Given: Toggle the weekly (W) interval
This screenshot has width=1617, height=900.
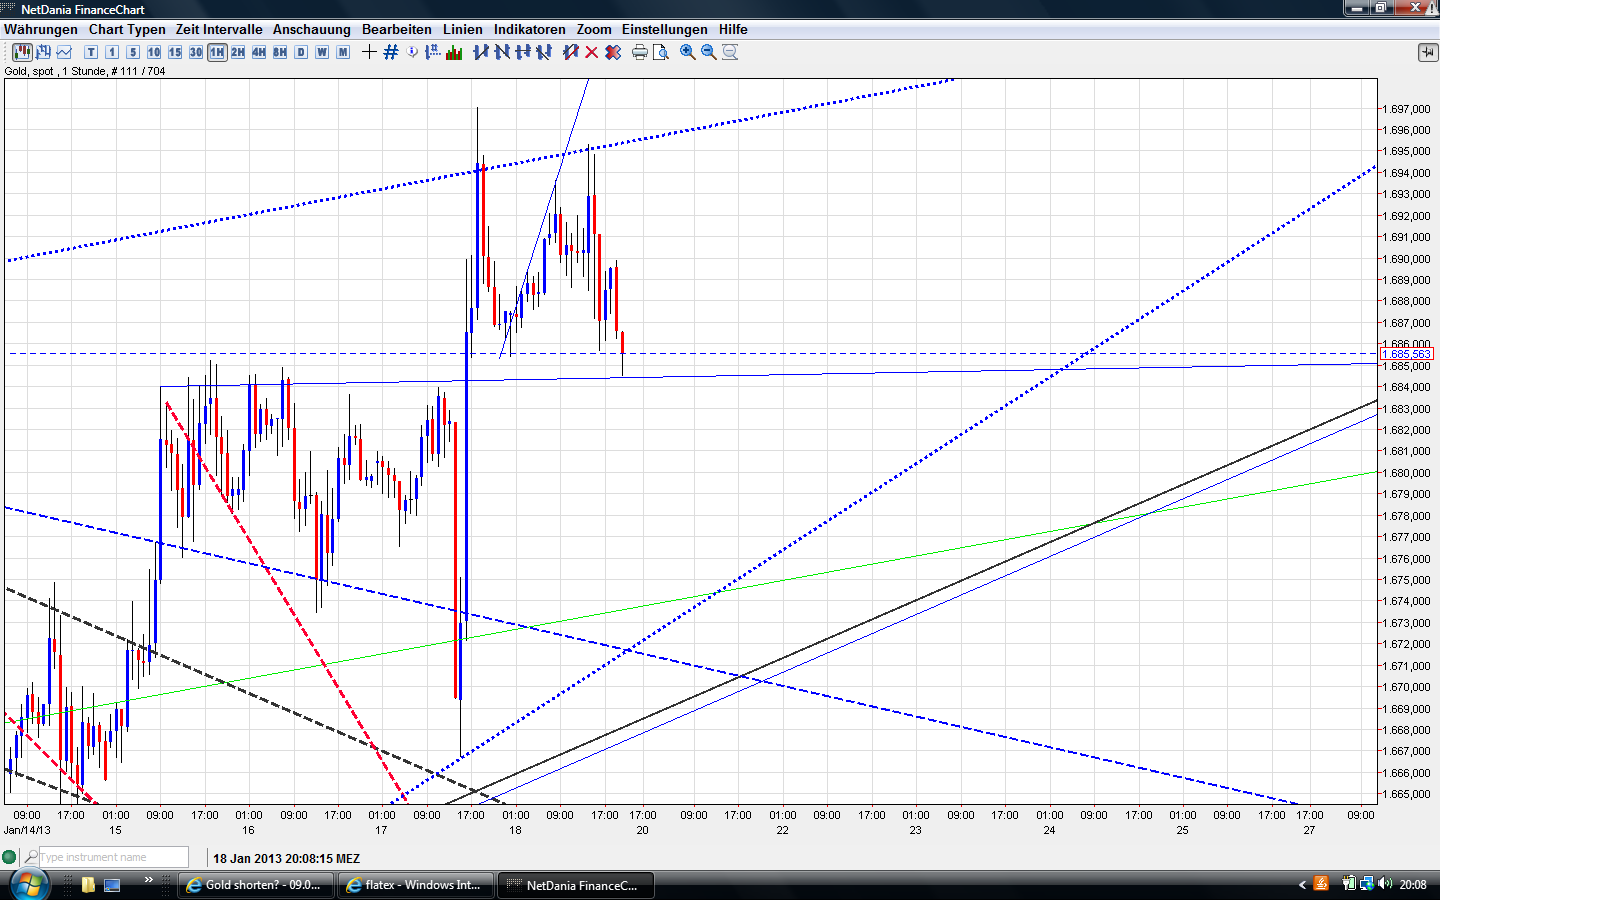Looking at the screenshot, I should coord(320,52).
